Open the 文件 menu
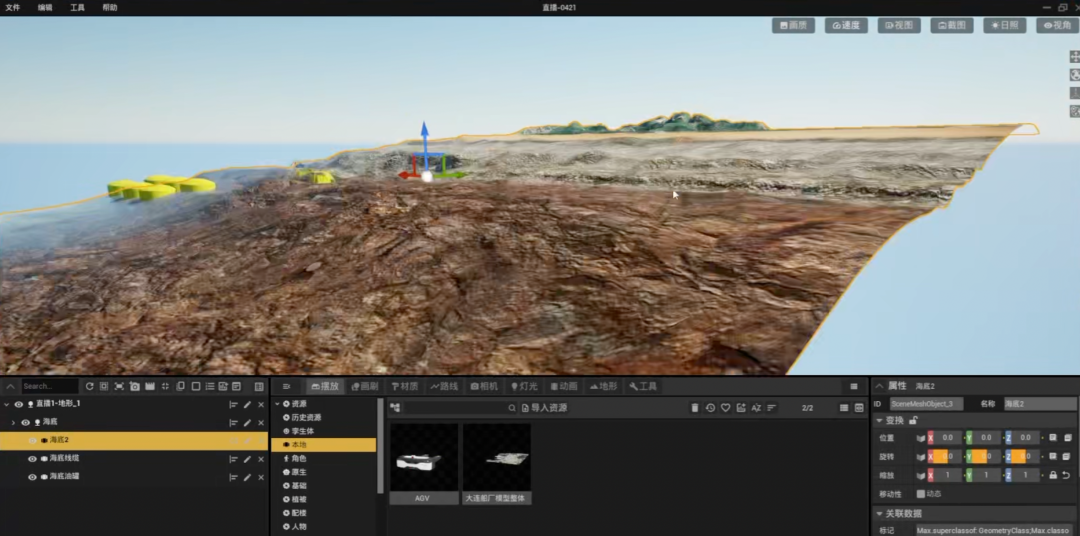1080x536 pixels. 12,8
